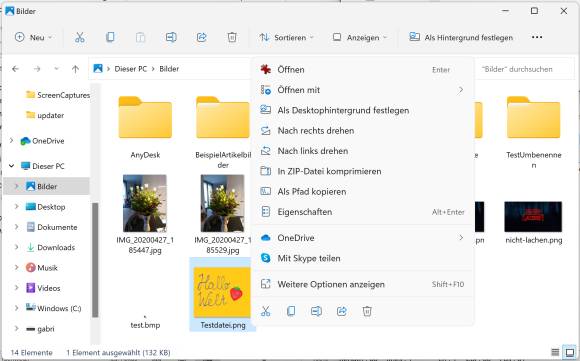Image resolution: width=580 pixels, height=361 pixels.
Task: Open the Anzeigen dropdown
Action: tap(360, 37)
